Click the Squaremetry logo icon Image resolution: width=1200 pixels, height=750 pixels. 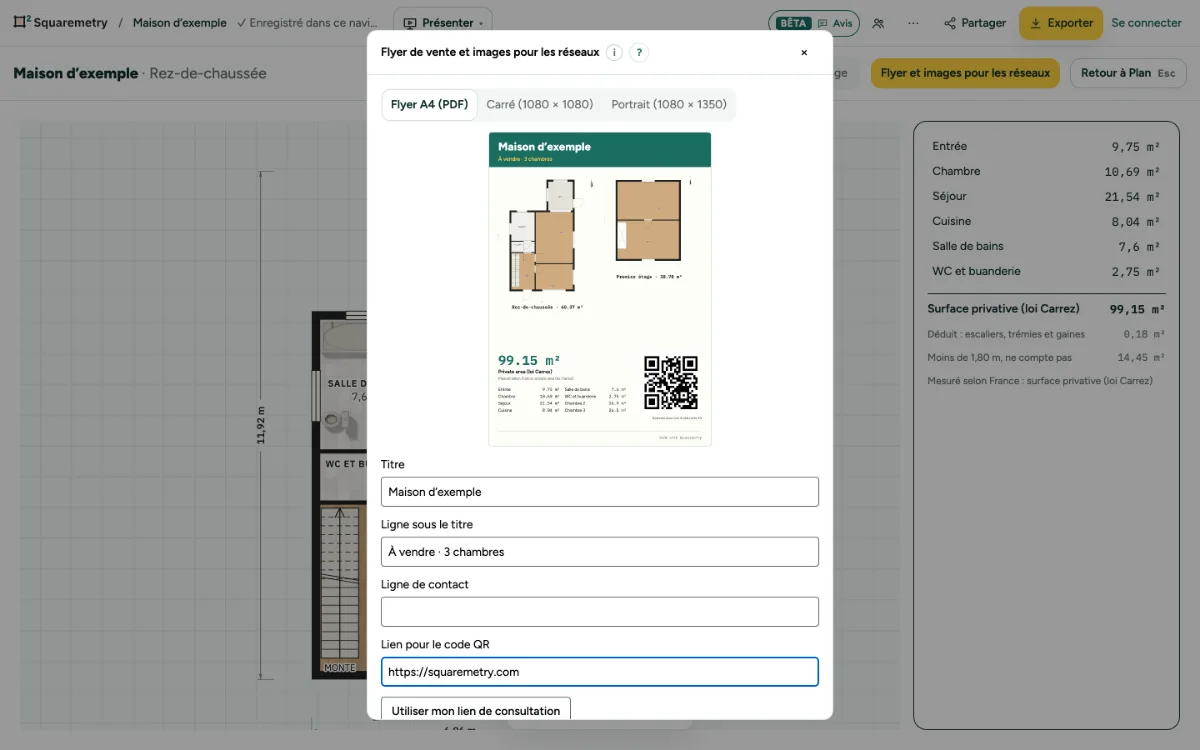pos(21,22)
